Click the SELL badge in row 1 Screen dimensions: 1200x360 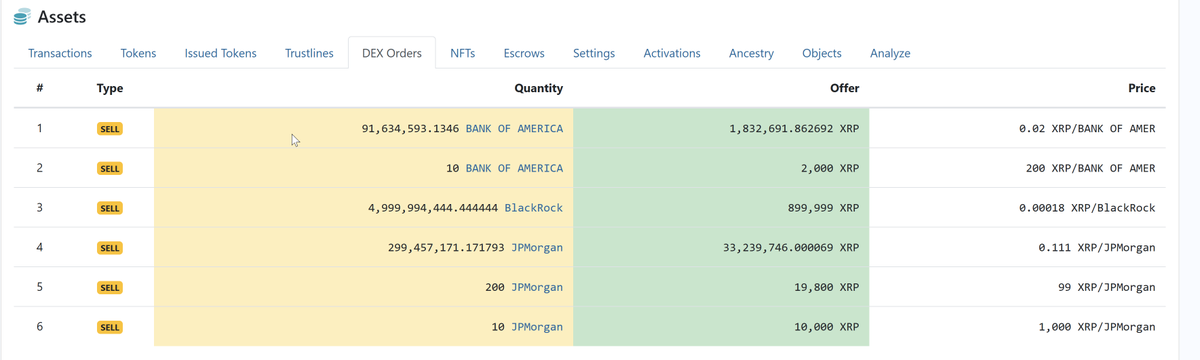110,129
